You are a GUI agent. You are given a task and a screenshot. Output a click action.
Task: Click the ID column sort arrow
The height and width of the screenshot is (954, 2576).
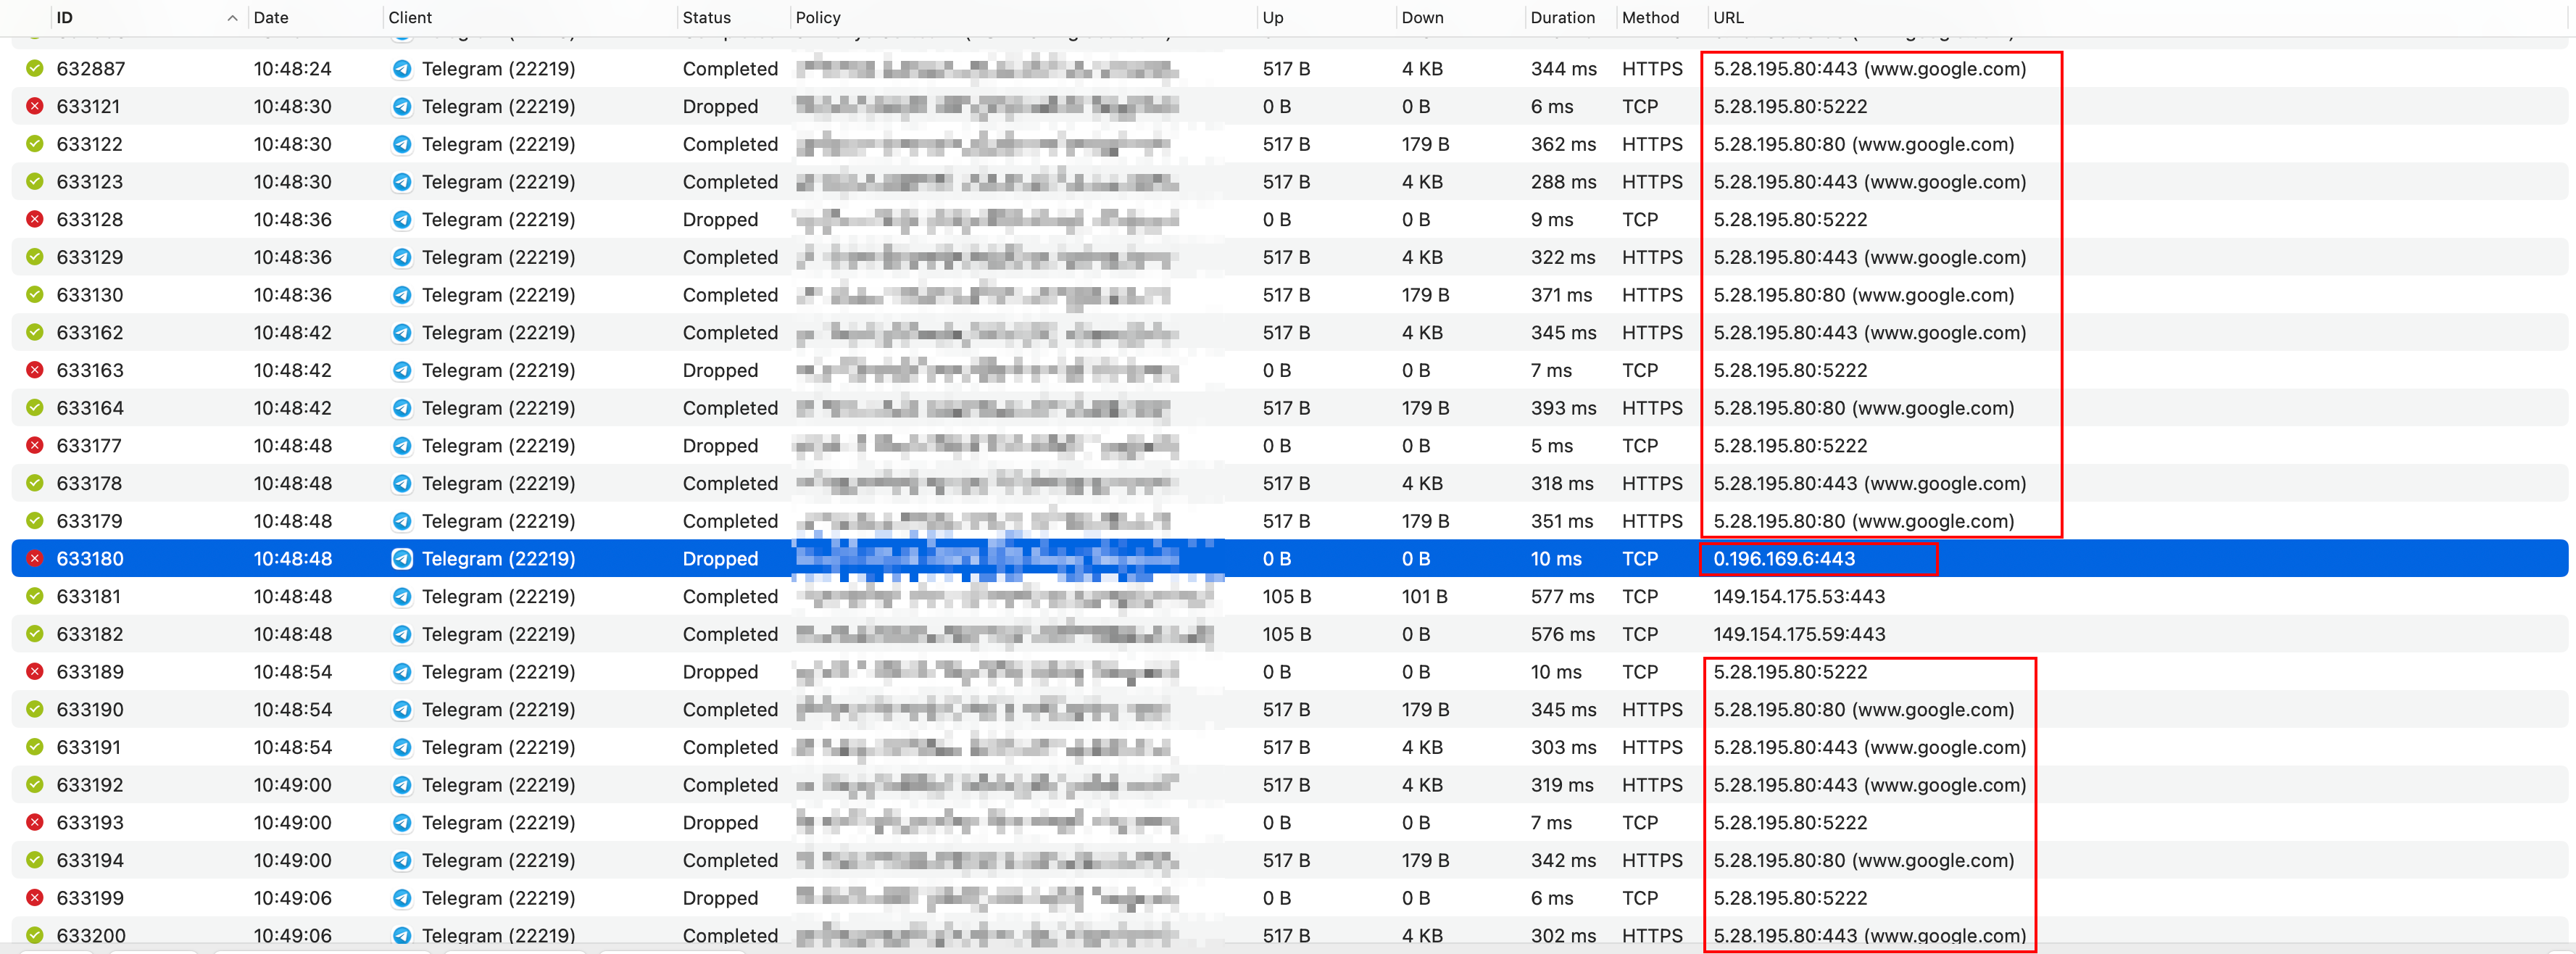click(232, 18)
